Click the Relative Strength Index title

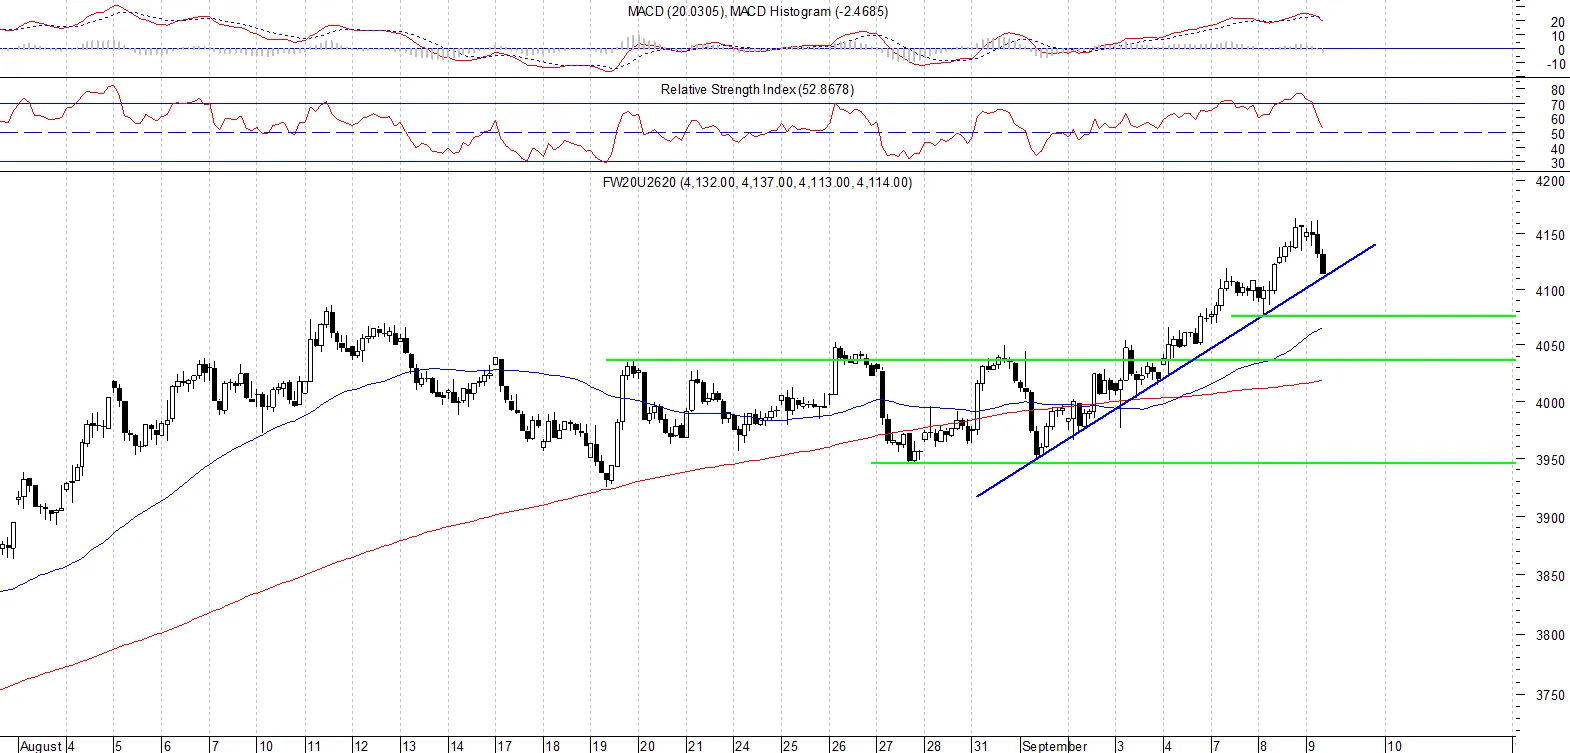tap(757, 89)
